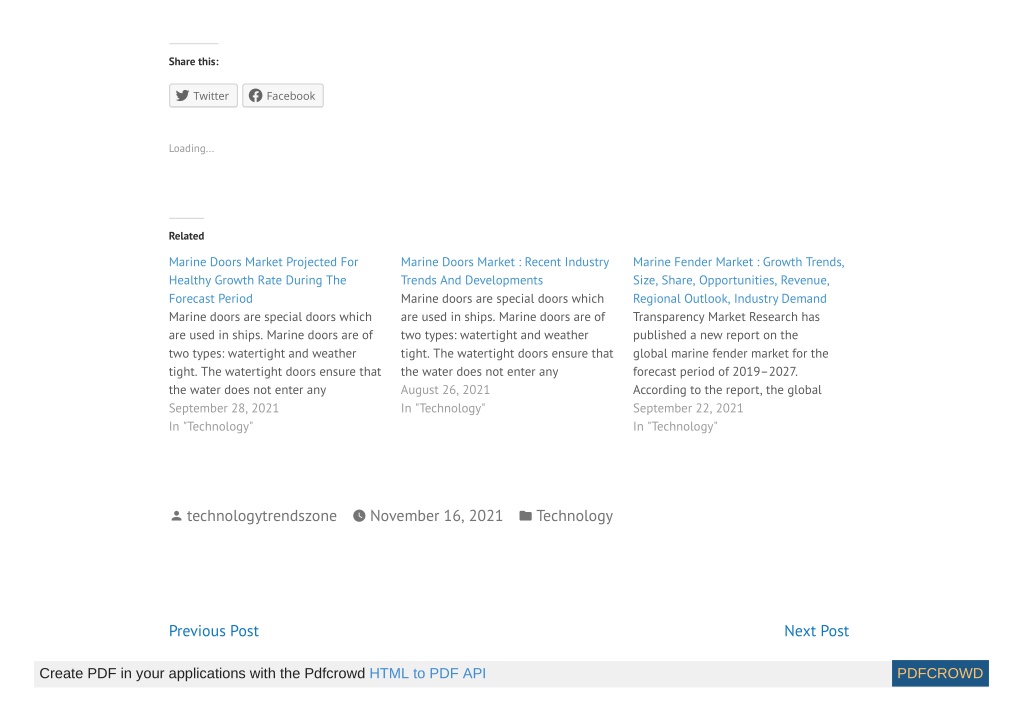
Task: Share post via Facebook button
Action: [x=282, y=96]
